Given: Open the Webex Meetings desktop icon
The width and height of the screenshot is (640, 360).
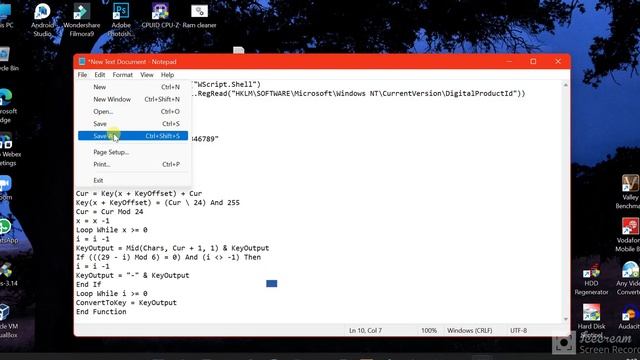Looking at the screenshot, I should [8, 149].
